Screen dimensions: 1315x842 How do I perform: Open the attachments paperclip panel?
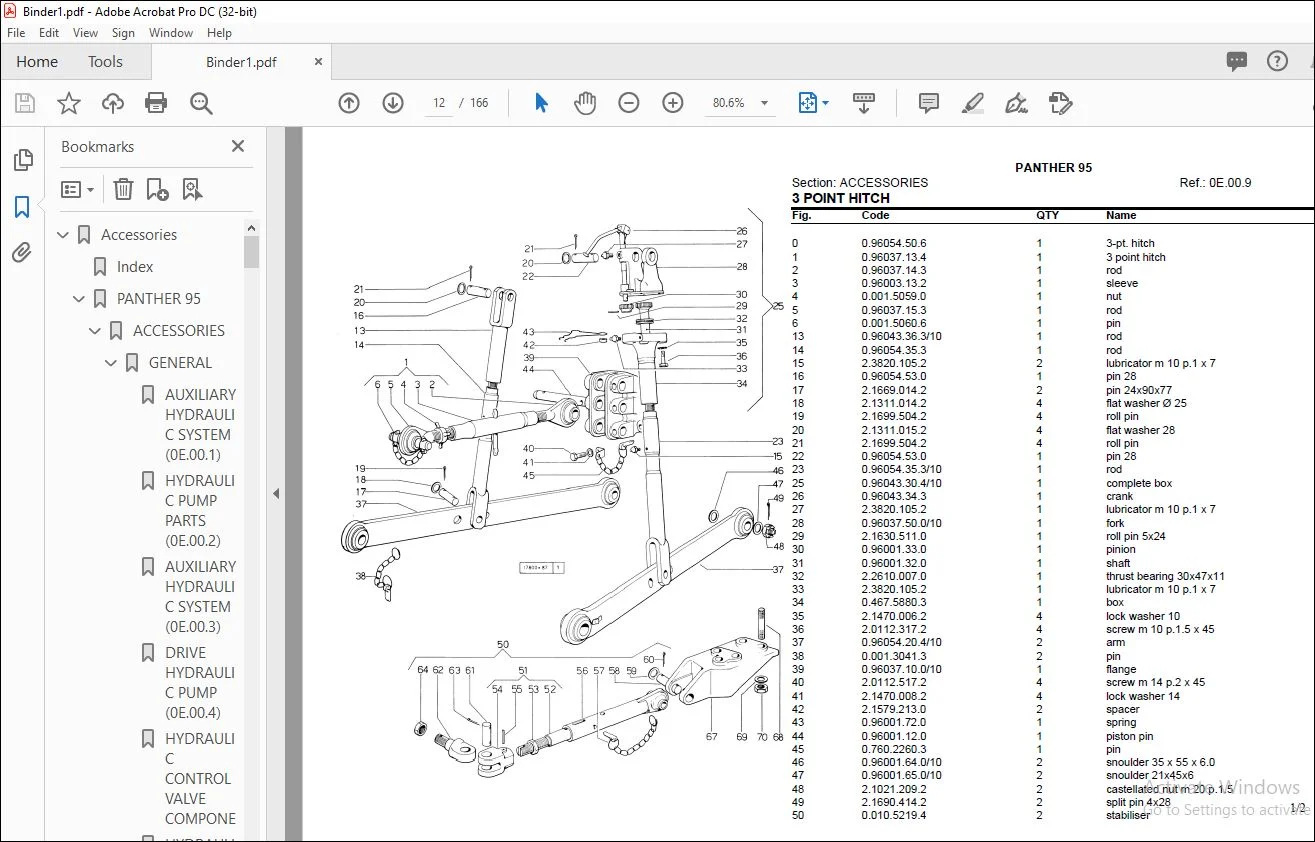pos(22,252)
